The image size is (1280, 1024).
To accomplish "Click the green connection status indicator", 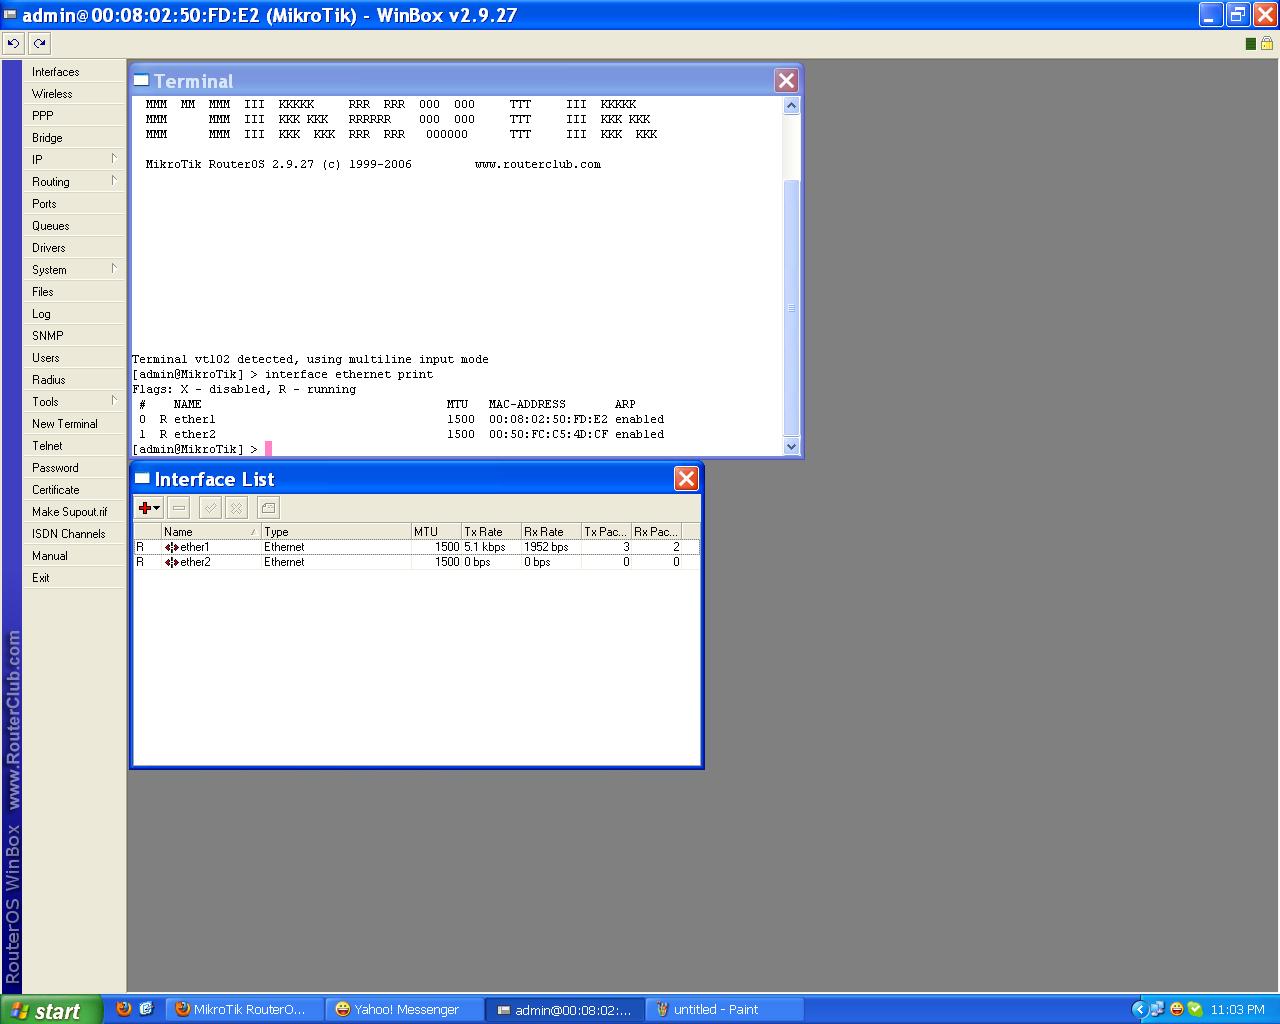I will 1250,44.
